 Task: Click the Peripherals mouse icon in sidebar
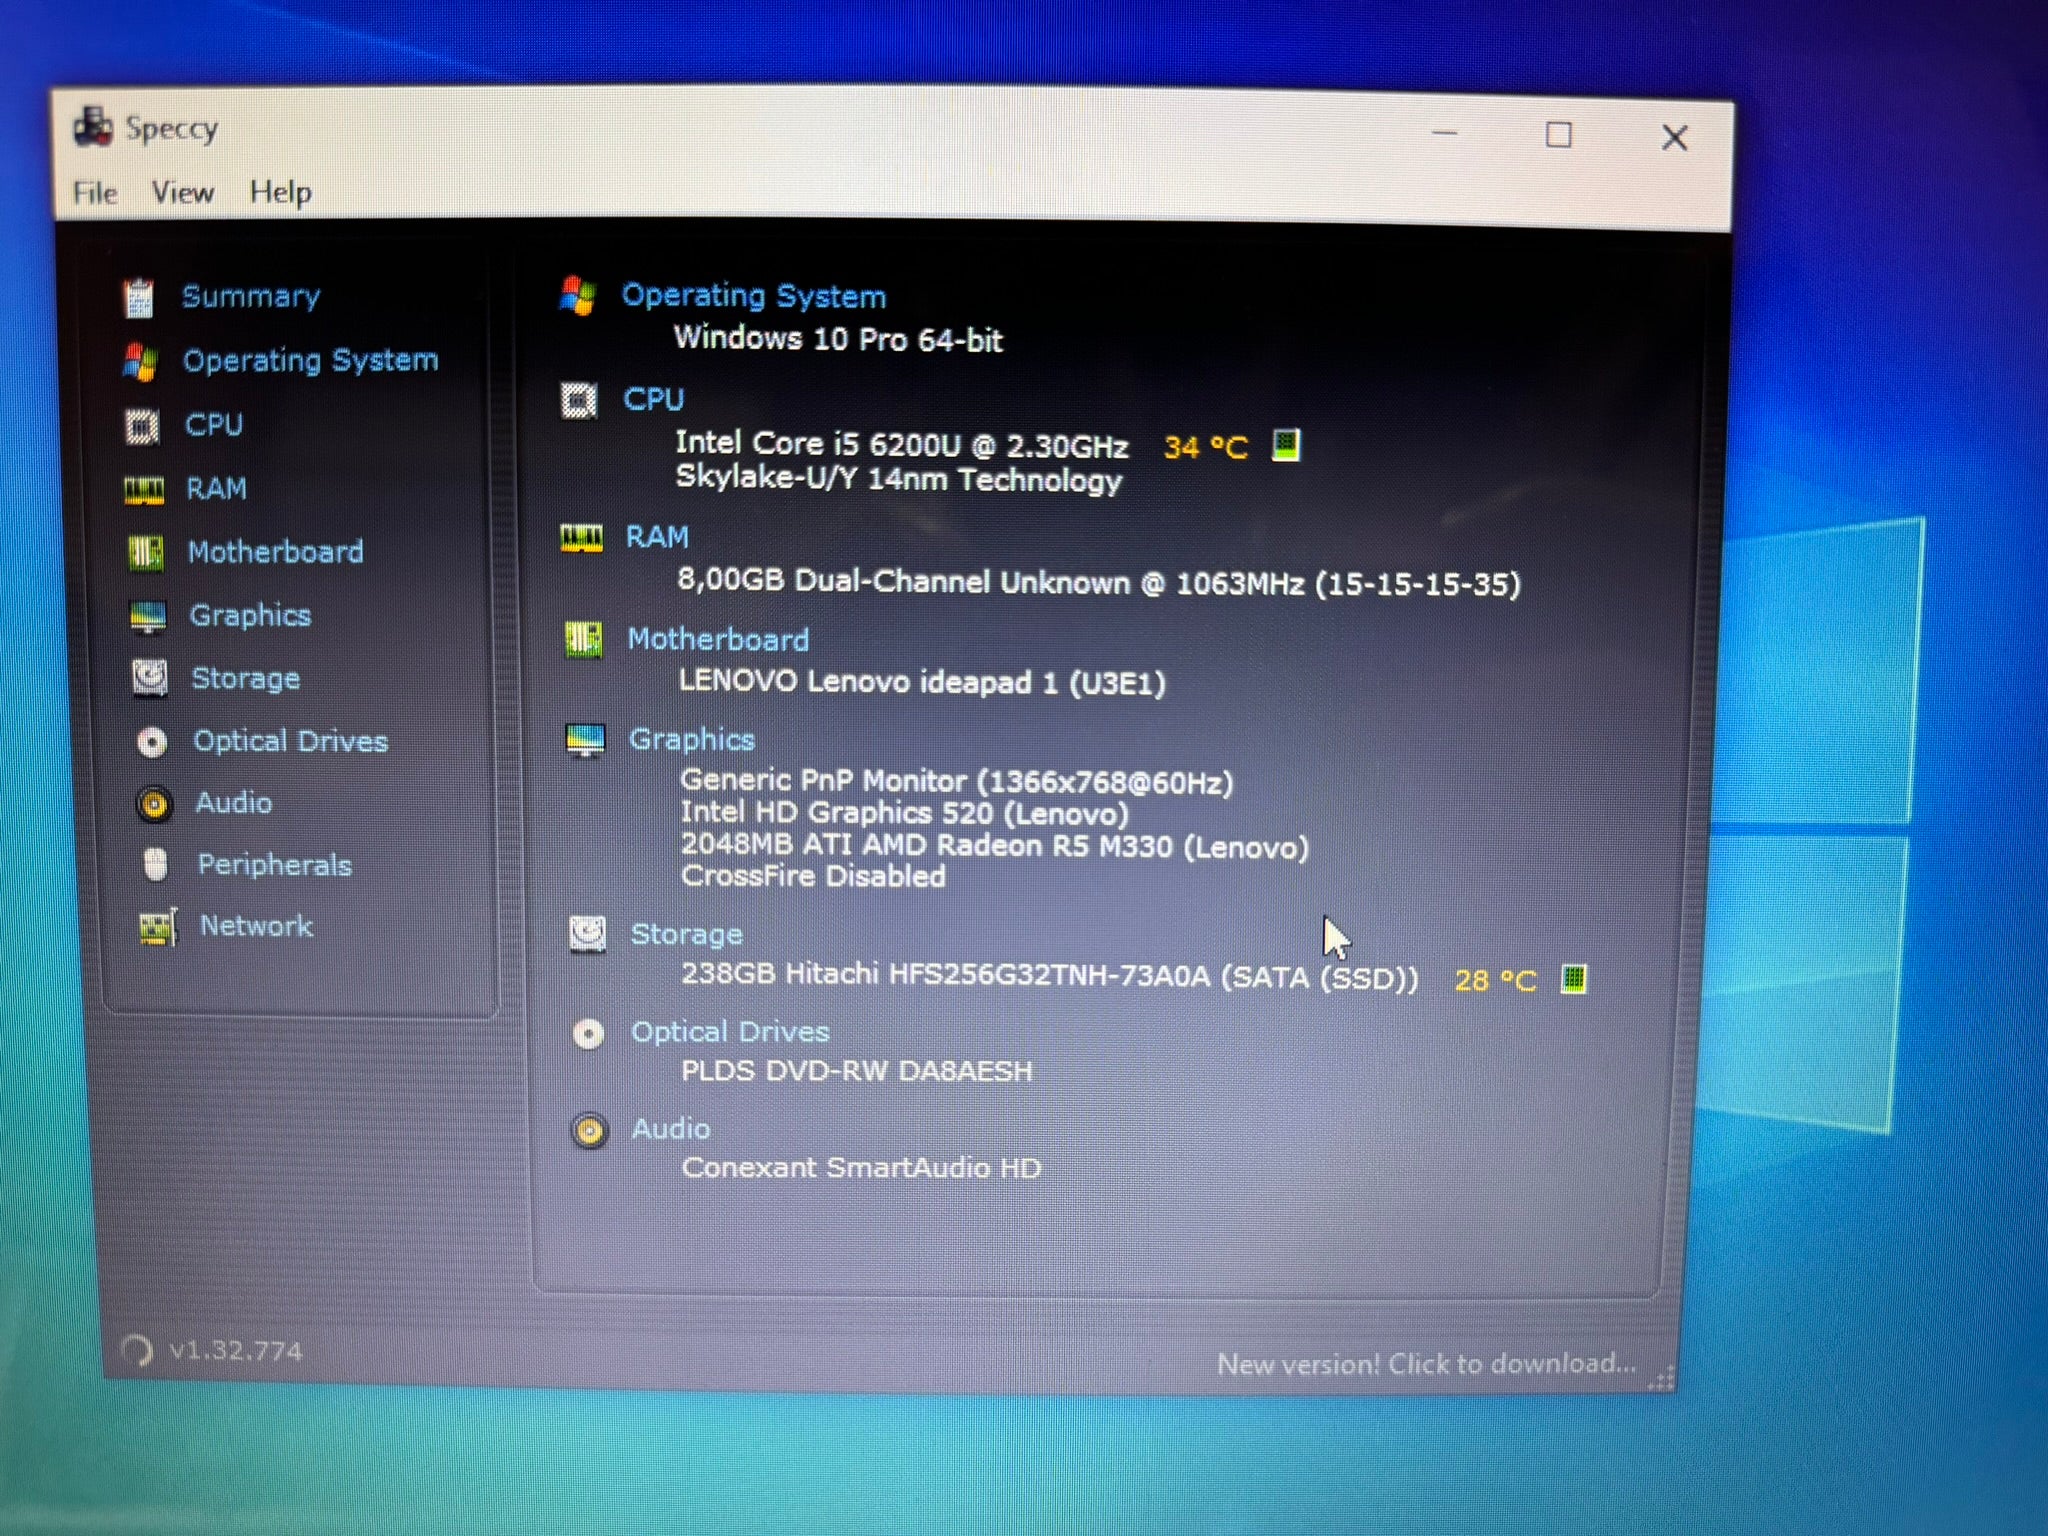[155, 865]
